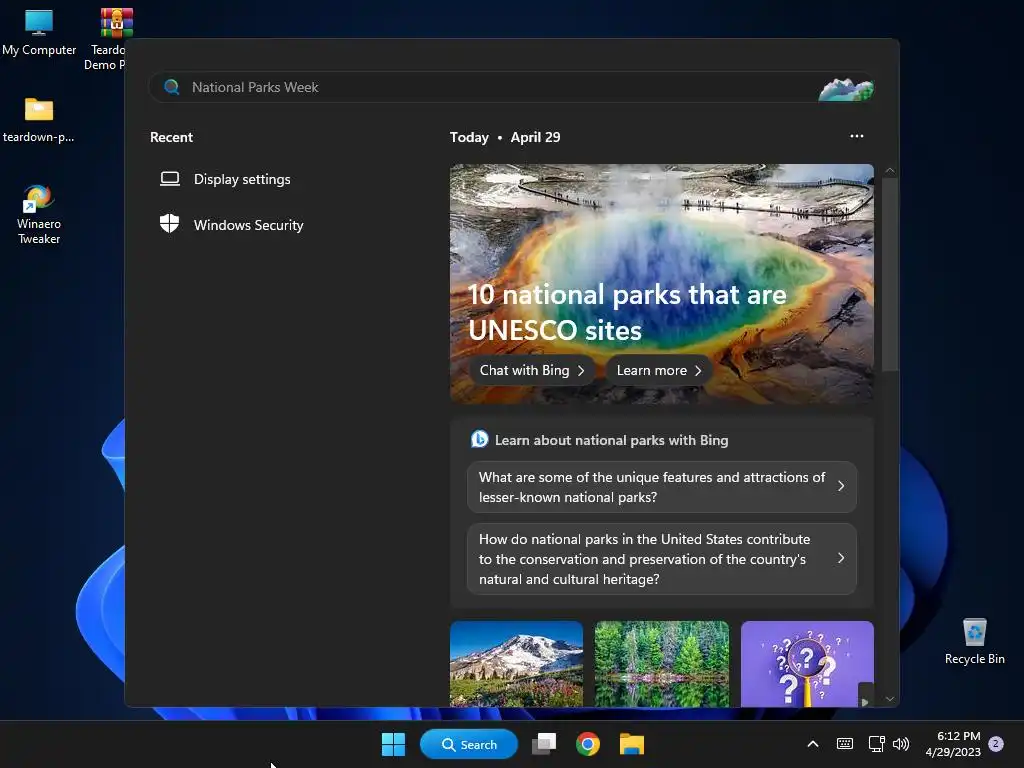Open the forest lake reflection thumbnail
Screen dimensions: 1024x768
pos(662,664)
